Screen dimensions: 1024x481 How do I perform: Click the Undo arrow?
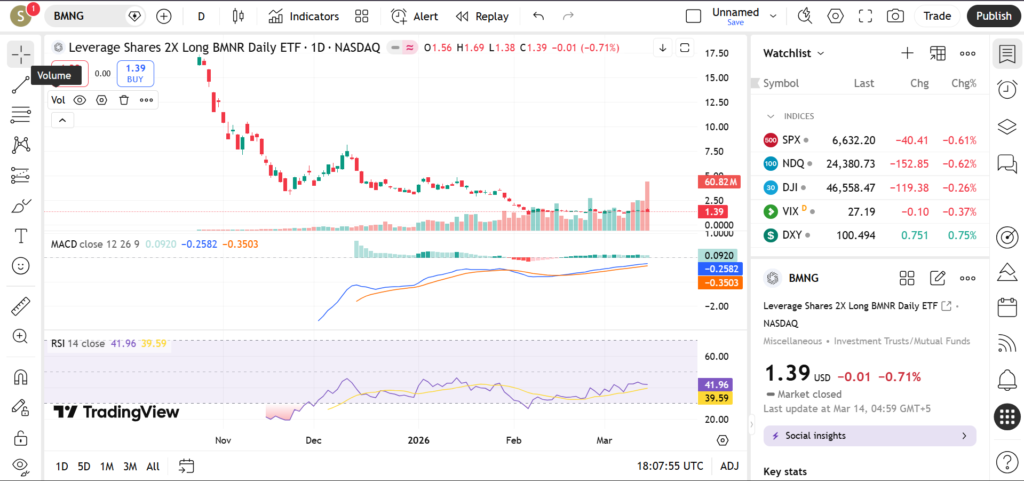(539, 16)
